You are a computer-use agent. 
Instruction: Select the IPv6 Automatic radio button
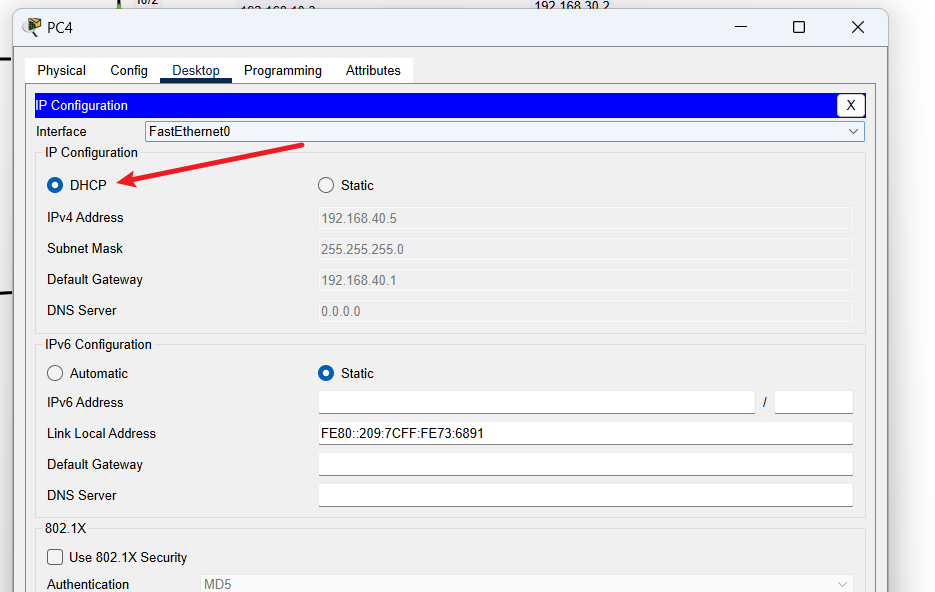point(55,373)
